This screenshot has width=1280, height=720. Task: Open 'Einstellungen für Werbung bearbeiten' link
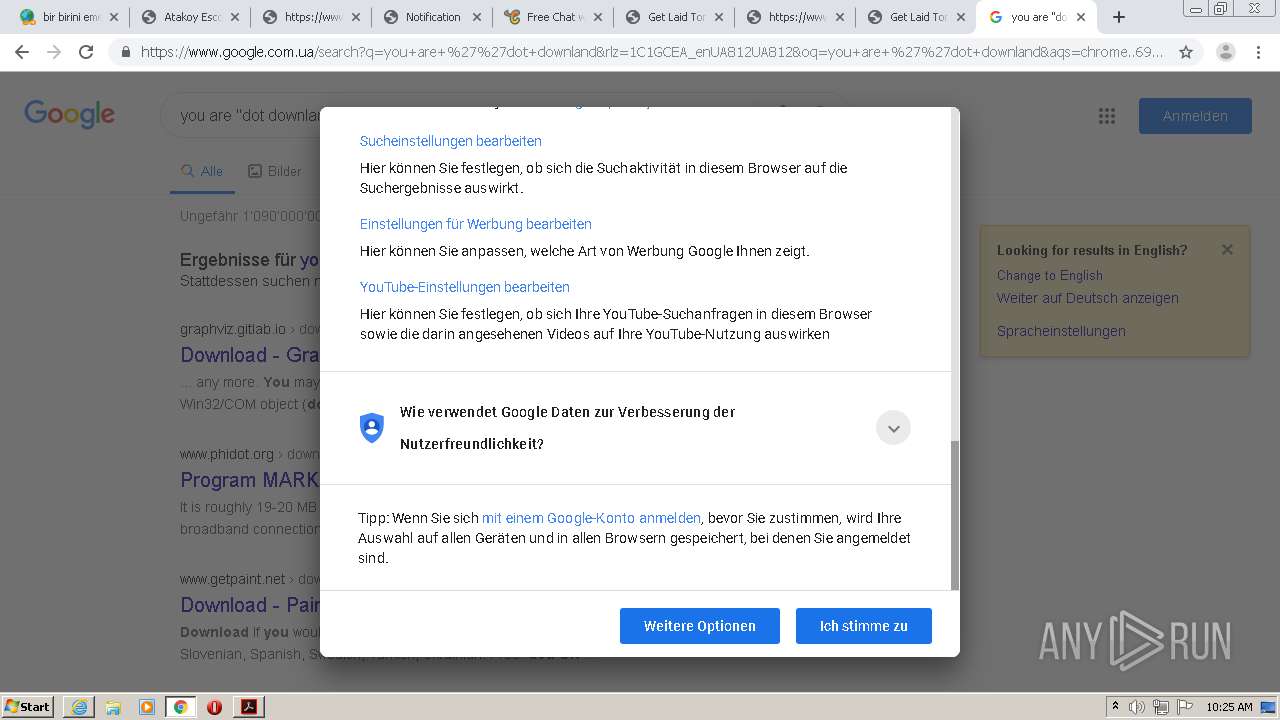476,224
